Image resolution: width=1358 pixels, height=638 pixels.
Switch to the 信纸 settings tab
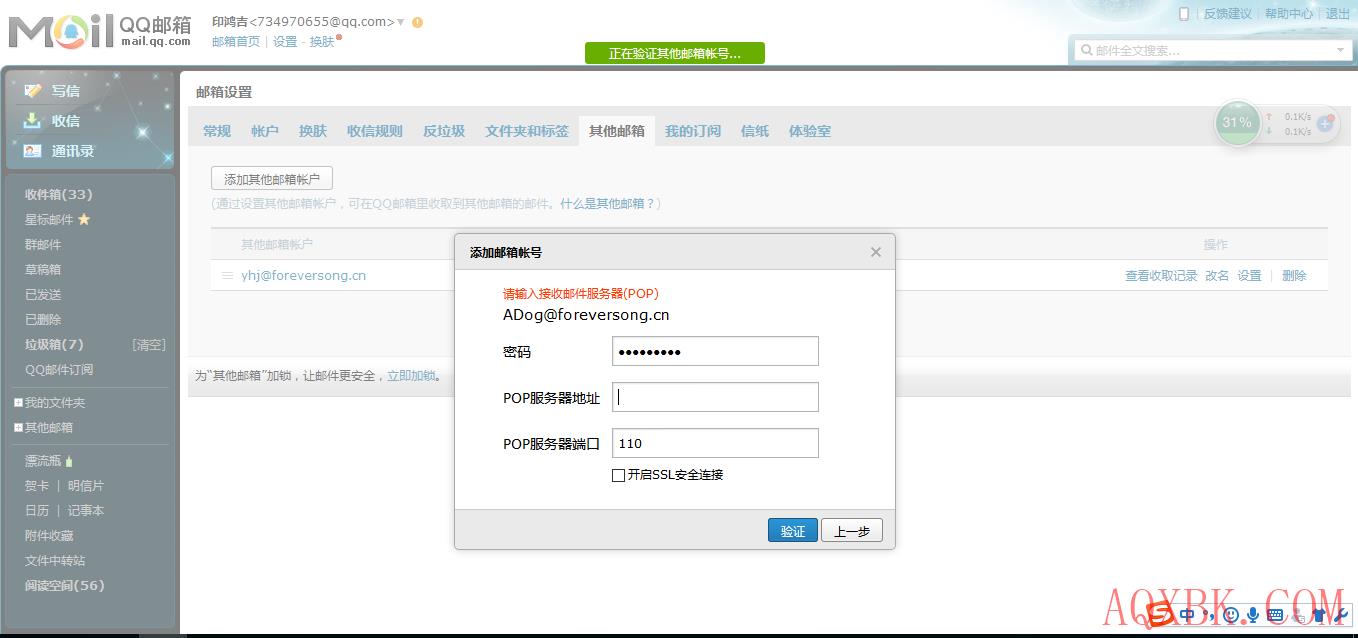pyautogui.click(x=755, y=131)
